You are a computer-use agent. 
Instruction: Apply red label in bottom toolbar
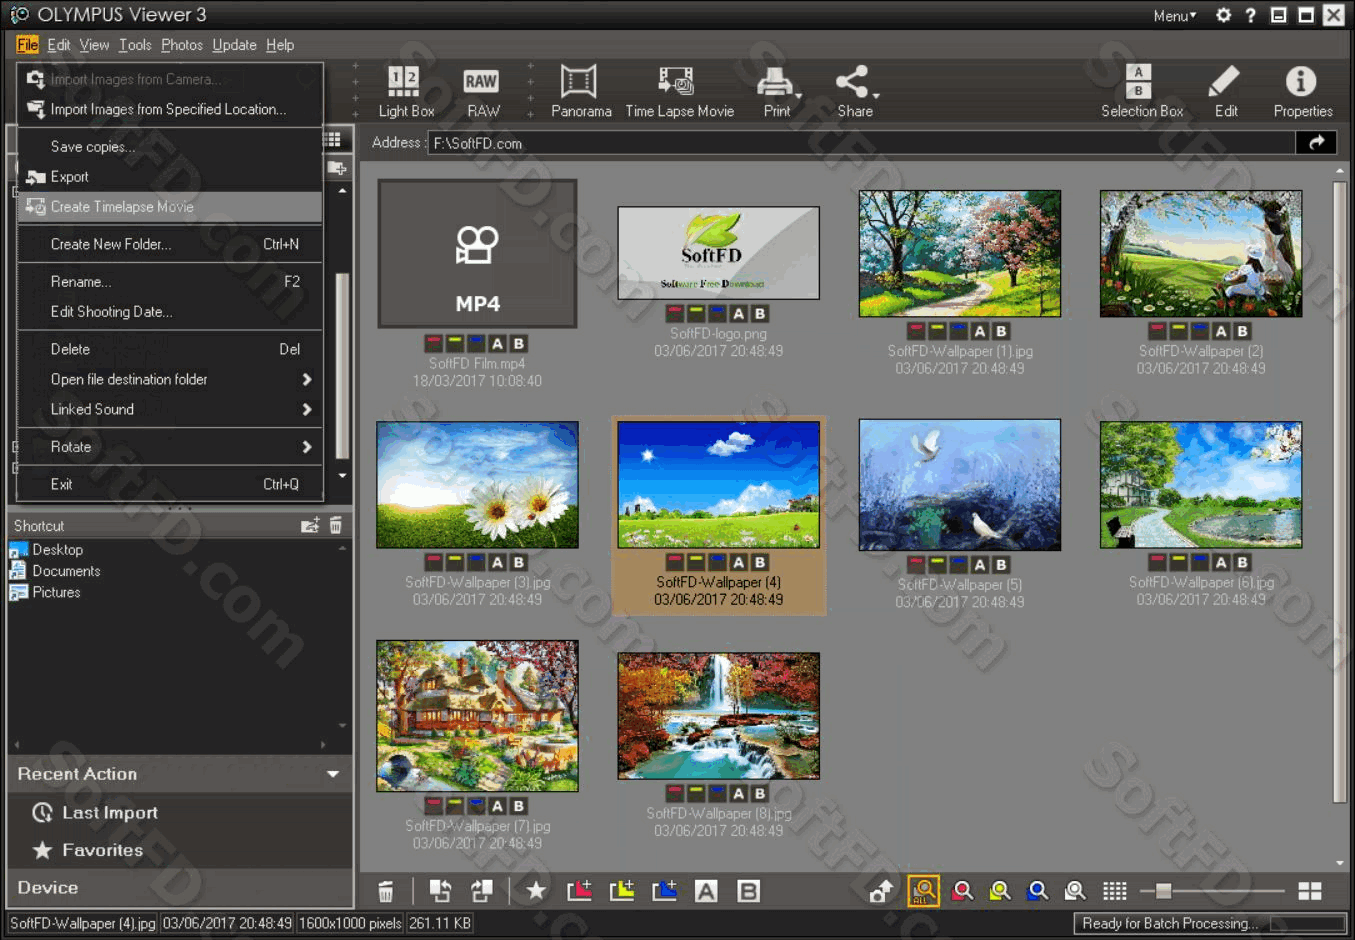click(579, 891)
